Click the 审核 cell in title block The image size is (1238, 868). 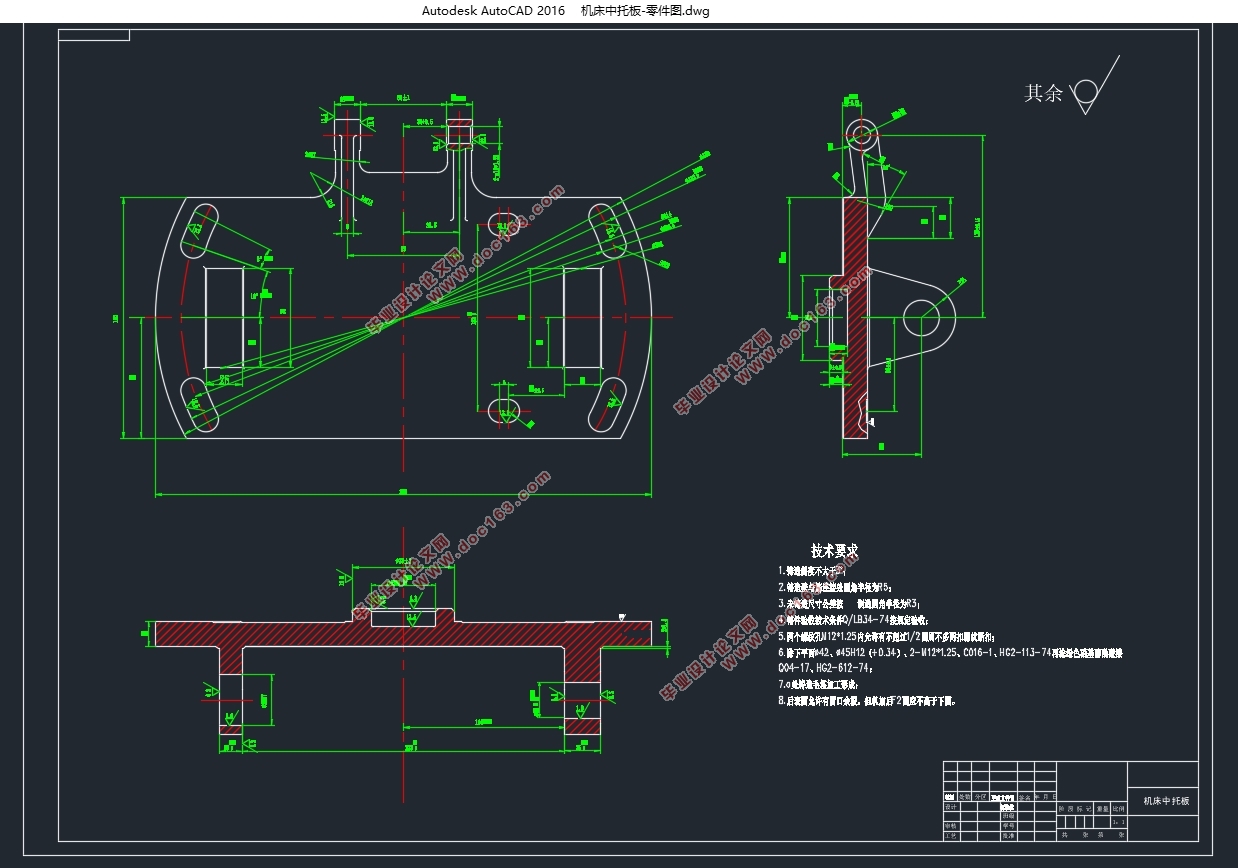point(952,826)
